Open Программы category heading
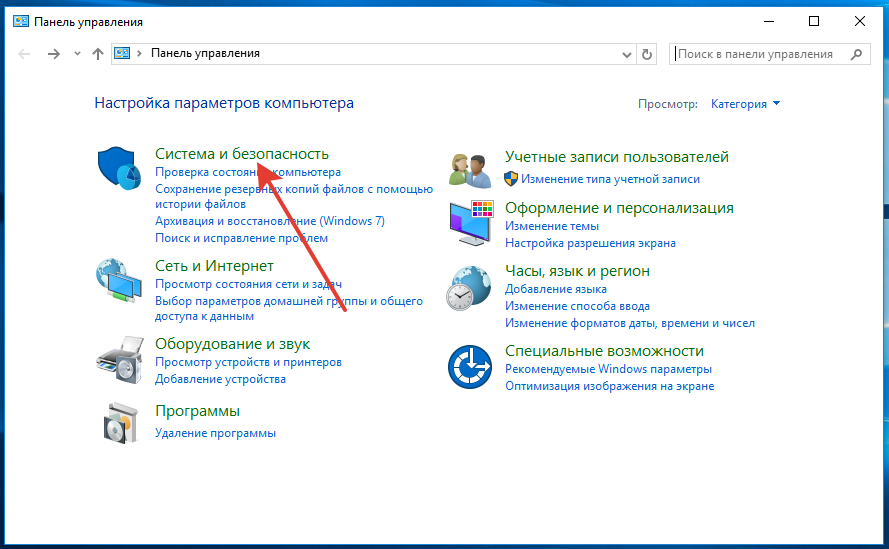Viewport: 889px width, 549px height. (197, 411)
